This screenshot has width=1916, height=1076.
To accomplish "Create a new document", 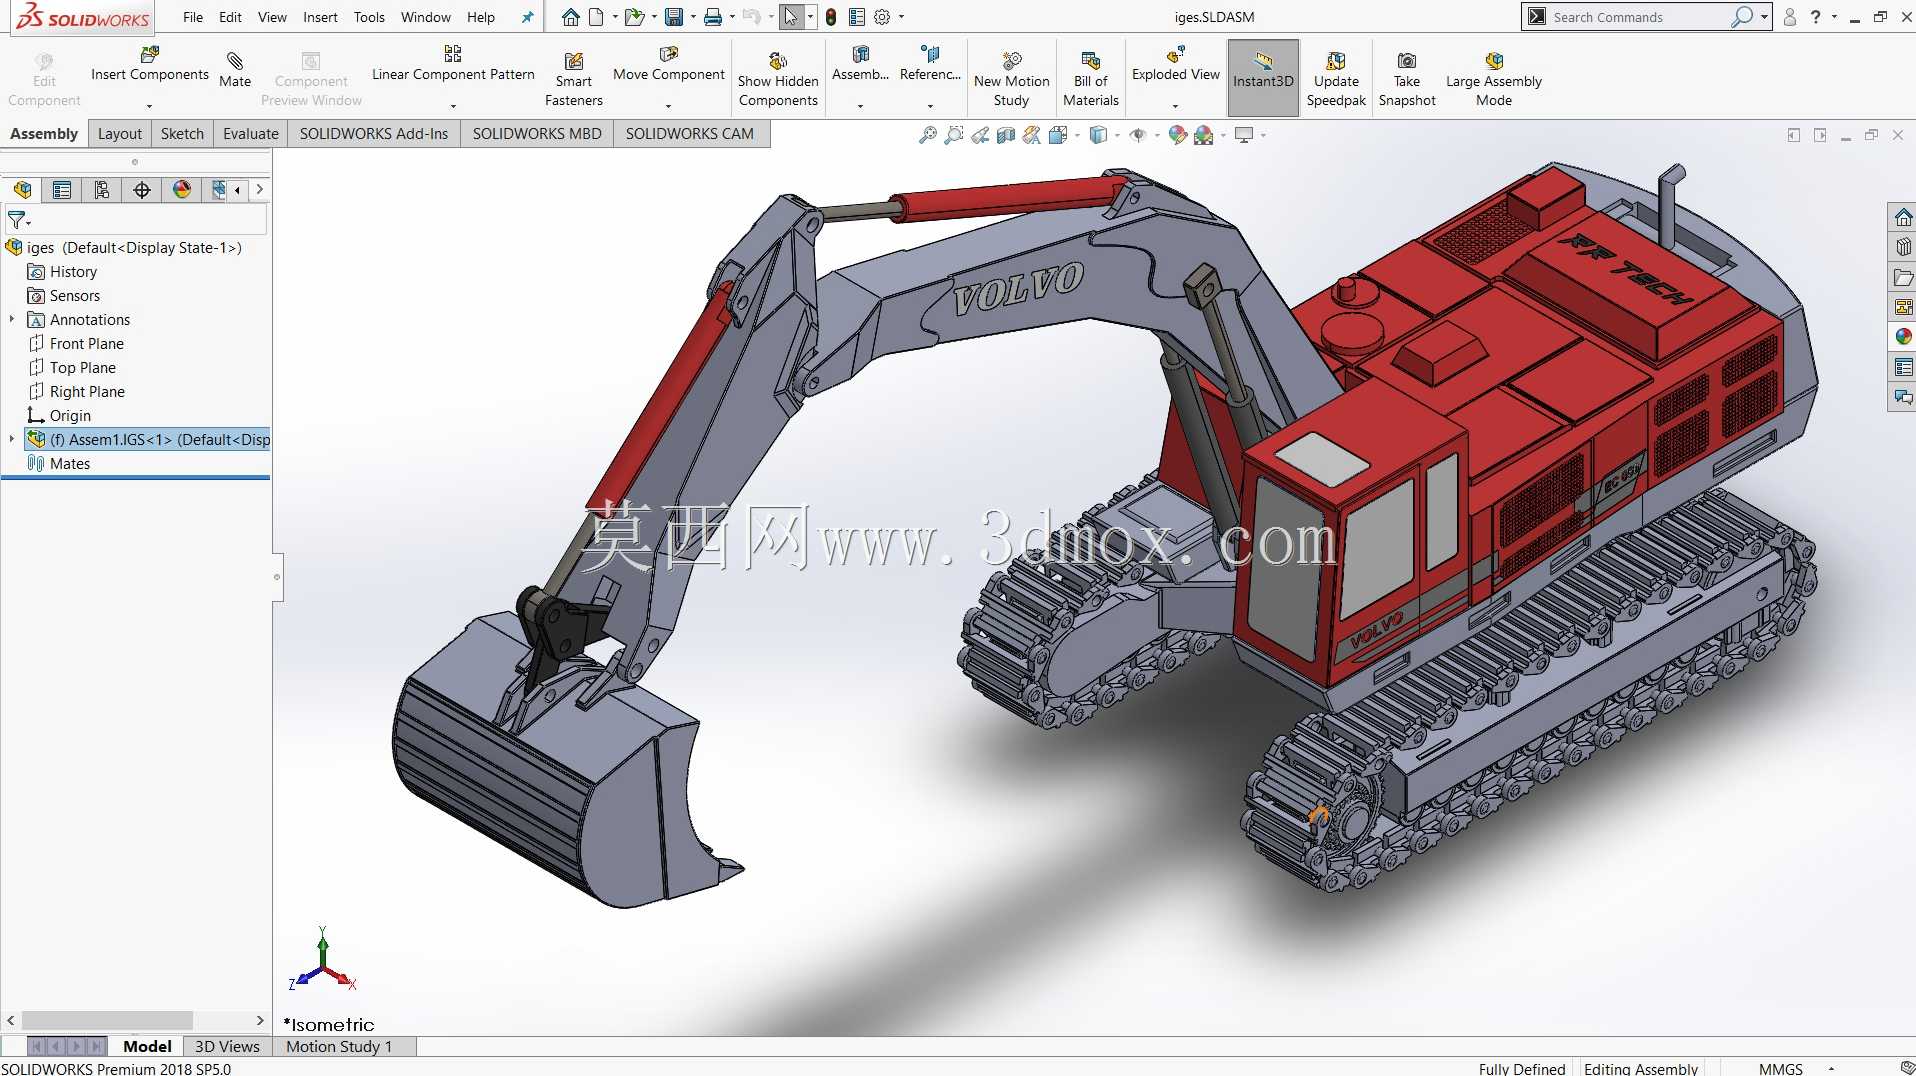I will 596,17.
